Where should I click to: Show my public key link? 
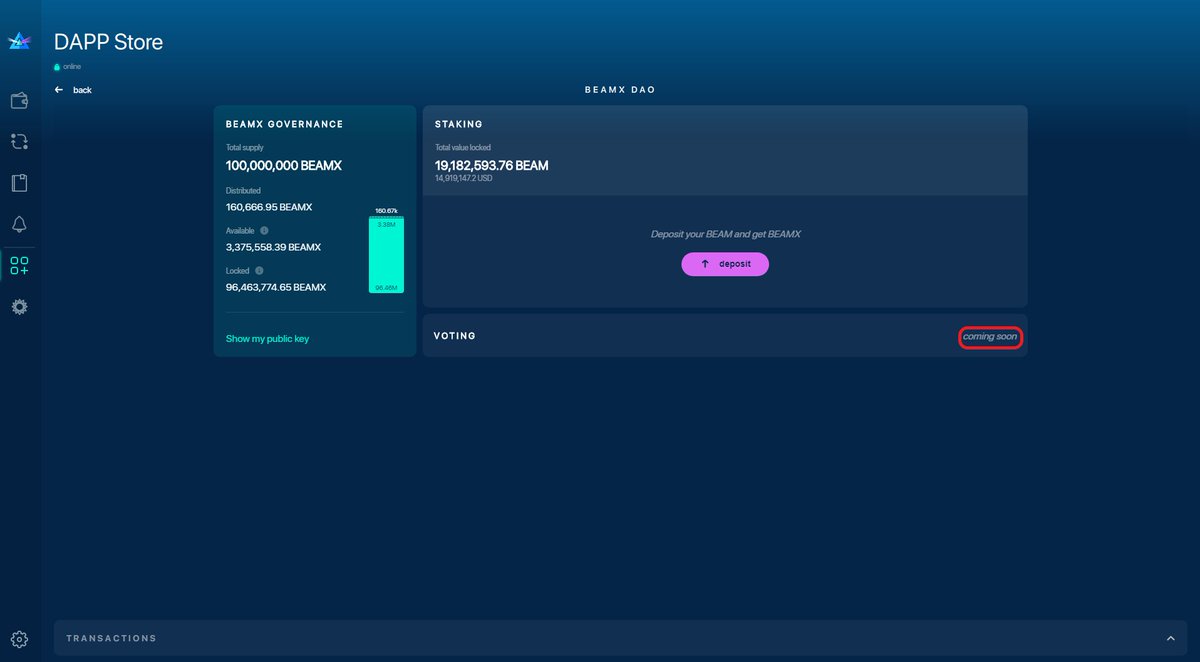click(267, 339)
